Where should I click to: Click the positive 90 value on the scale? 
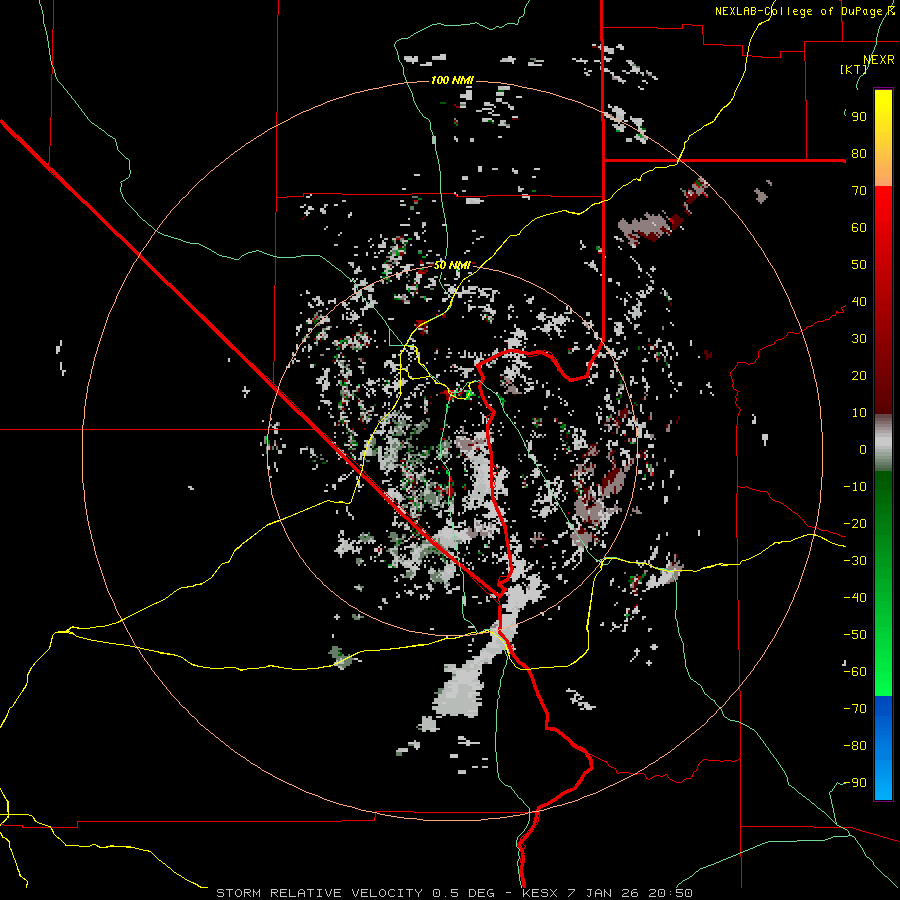(859, 117)
